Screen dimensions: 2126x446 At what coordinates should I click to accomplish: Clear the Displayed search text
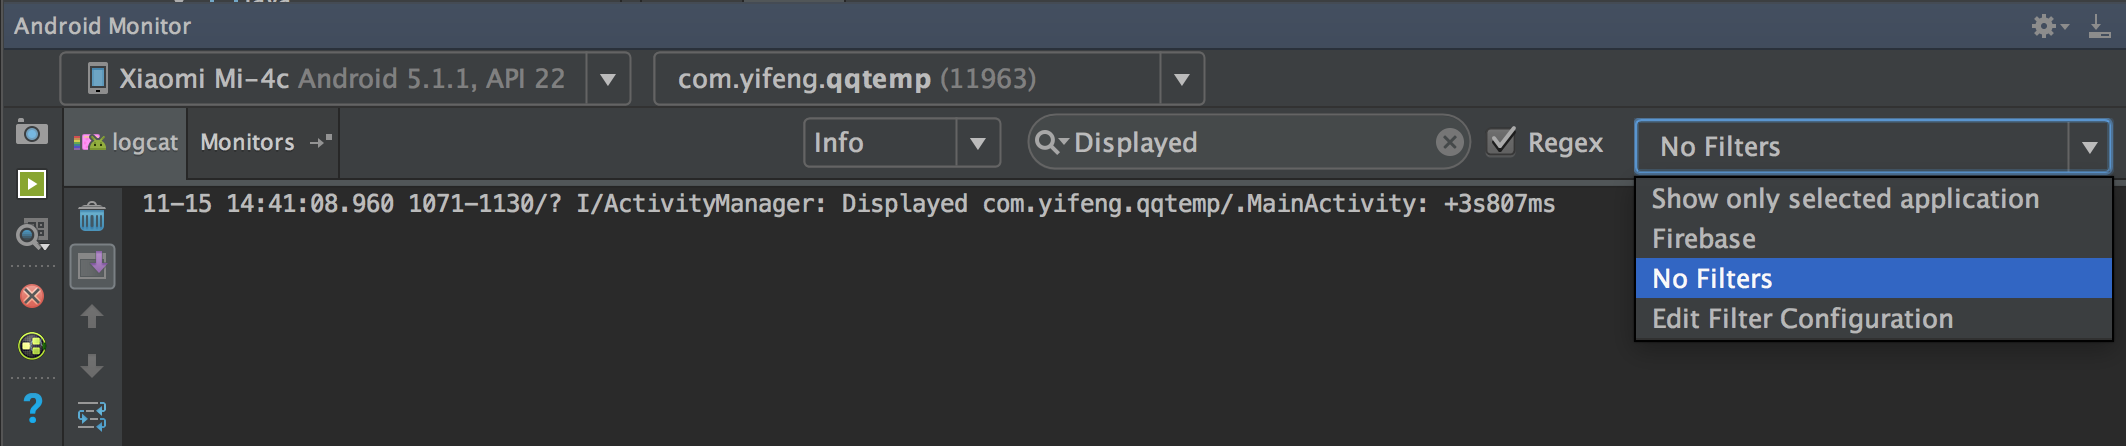pos(1449,143)
